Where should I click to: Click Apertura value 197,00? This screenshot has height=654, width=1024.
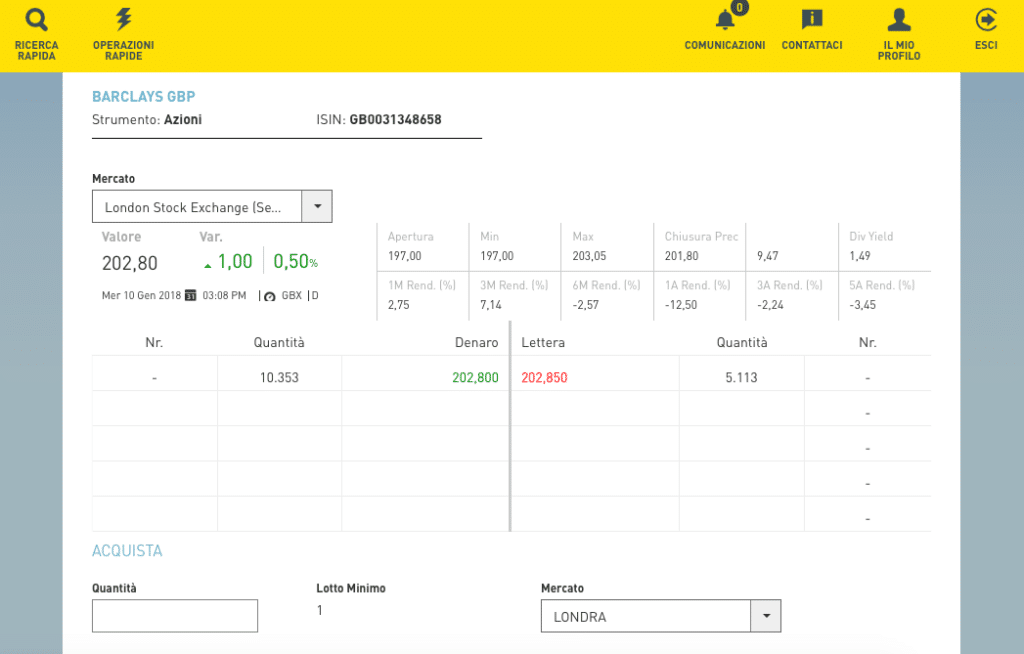tap(405, 256)
